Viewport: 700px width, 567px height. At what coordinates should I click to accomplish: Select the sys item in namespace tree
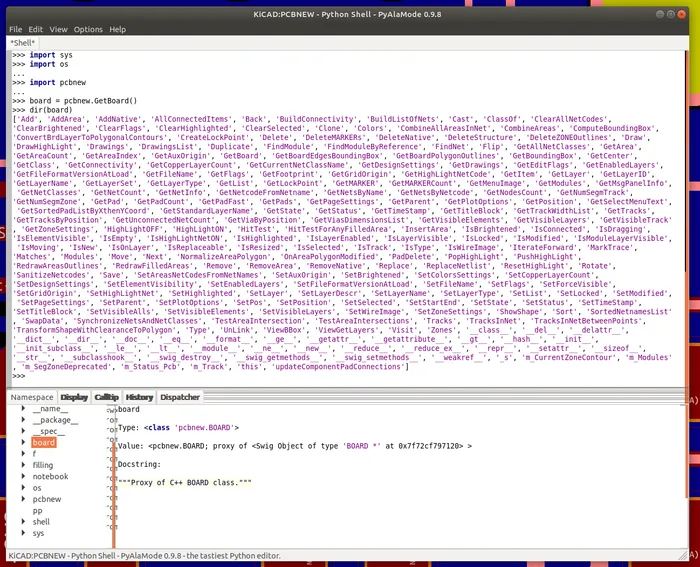click(x=38, y=534)
